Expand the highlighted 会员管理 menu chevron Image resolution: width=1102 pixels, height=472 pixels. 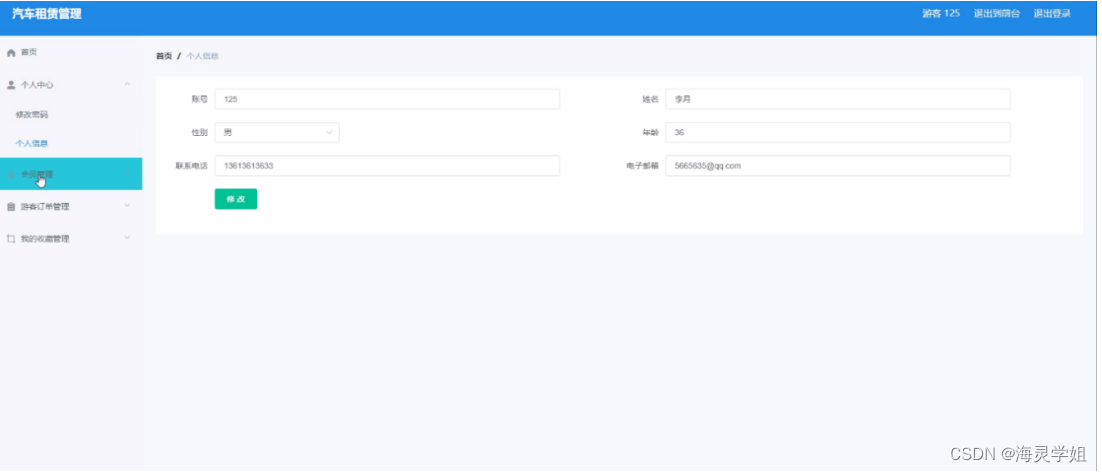point(127,173)
